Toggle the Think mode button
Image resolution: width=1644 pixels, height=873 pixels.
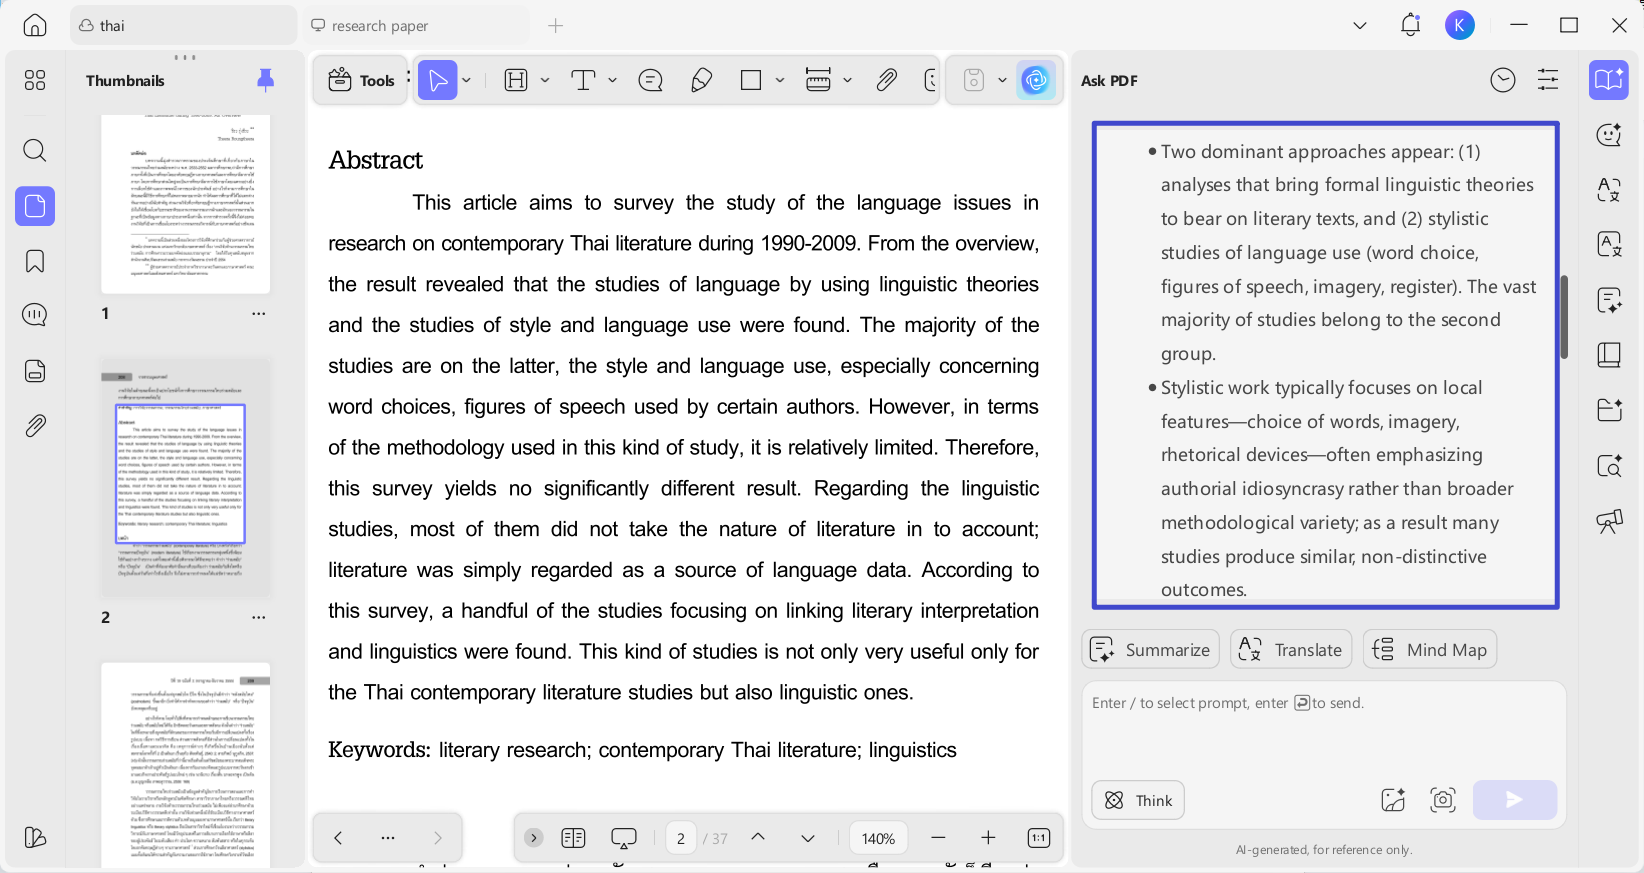tap(1138, 800)
